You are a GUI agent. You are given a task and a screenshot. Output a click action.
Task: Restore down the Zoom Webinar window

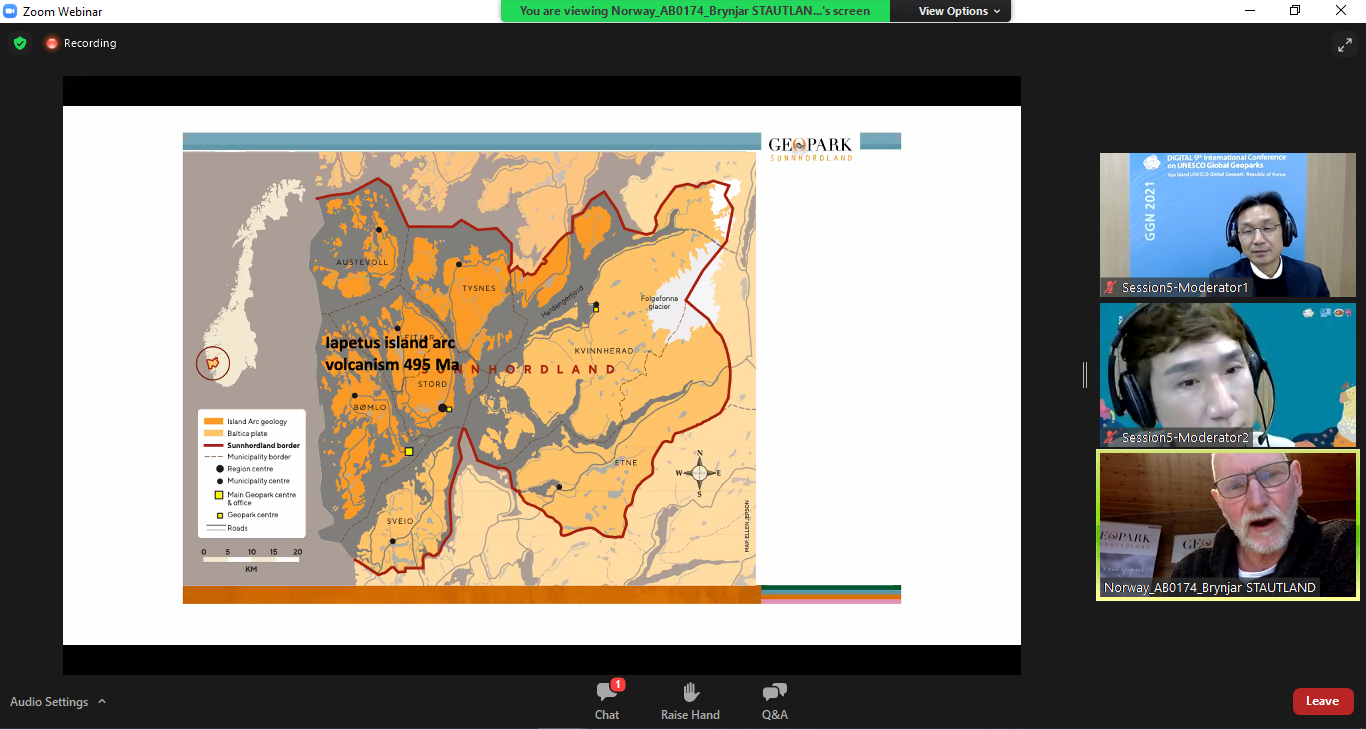click(1295, 11)
